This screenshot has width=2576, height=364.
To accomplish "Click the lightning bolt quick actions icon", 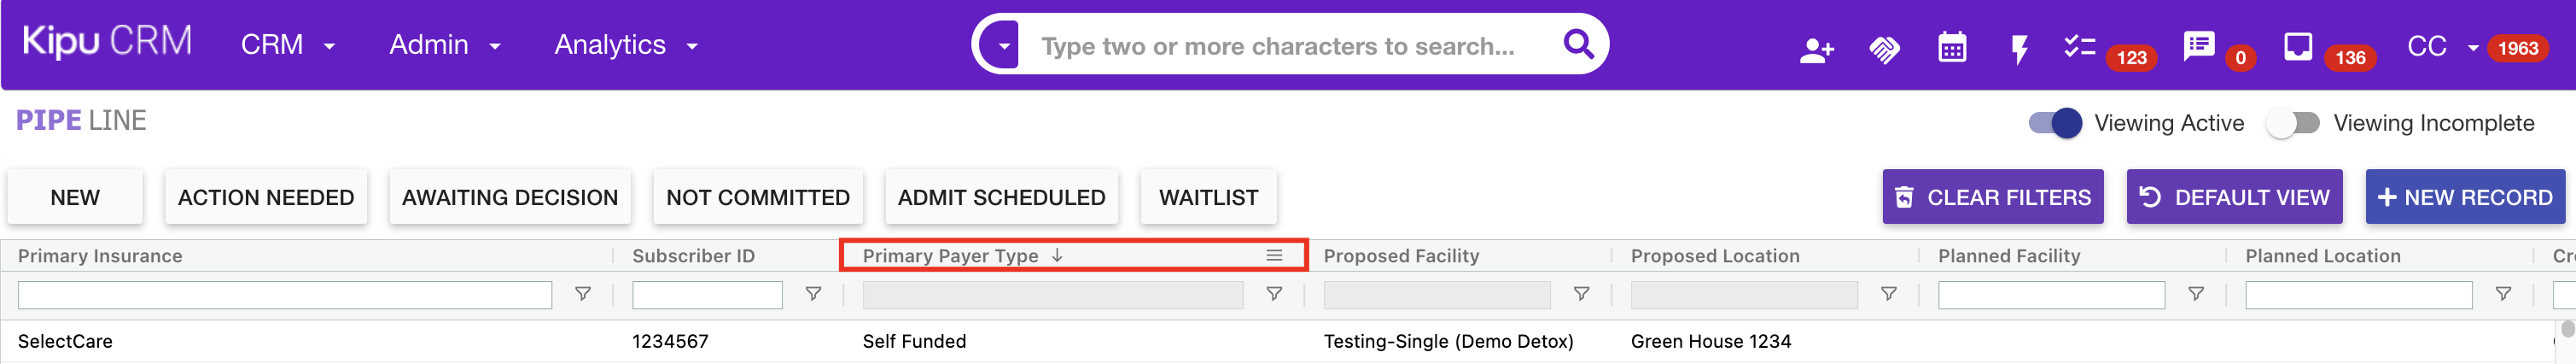I will (x=2020, y=49).
